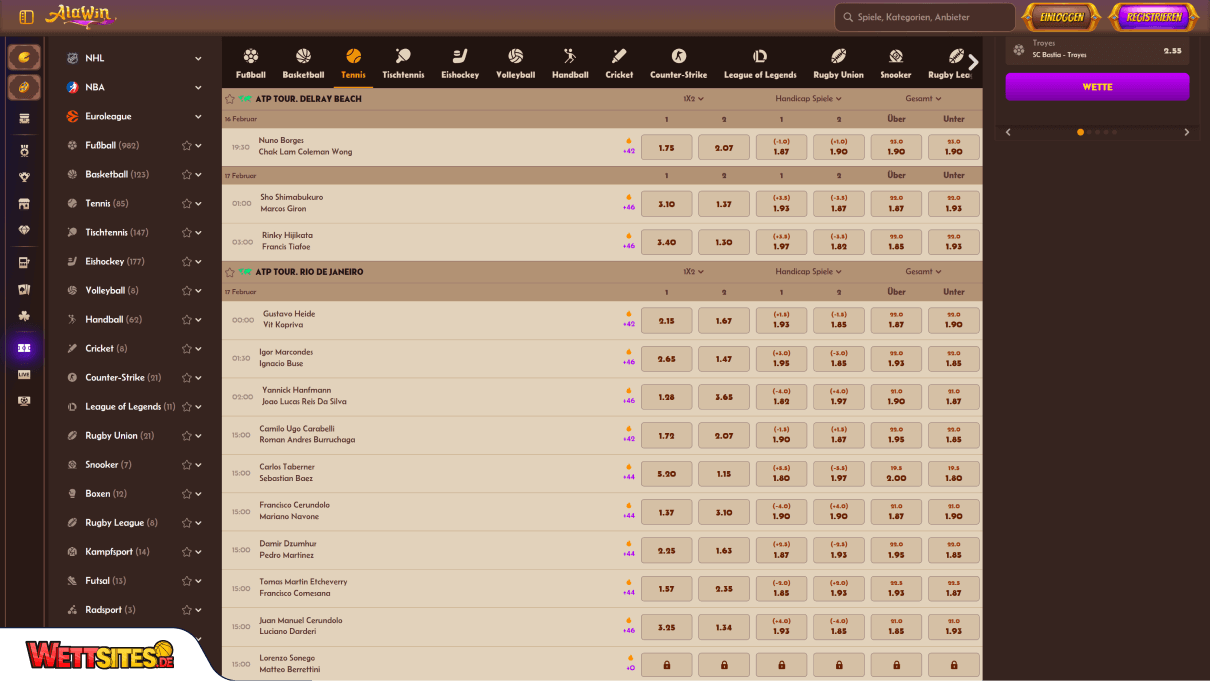Screen dimensions: 1210x681
Task: Toggle the sidebar panel icon beside AlaWin logo
Action: (x=26, y=17)
